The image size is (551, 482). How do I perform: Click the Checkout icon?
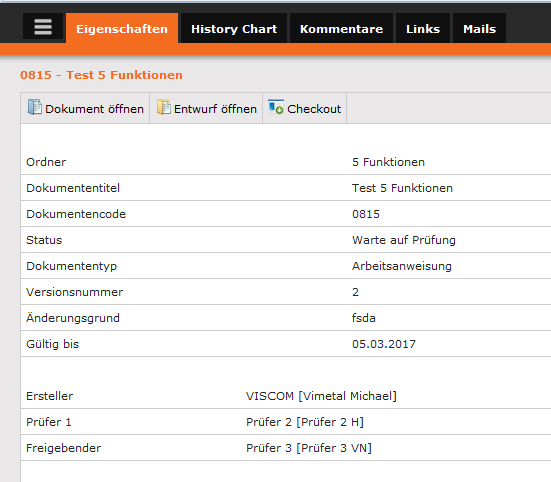point(276,107)
